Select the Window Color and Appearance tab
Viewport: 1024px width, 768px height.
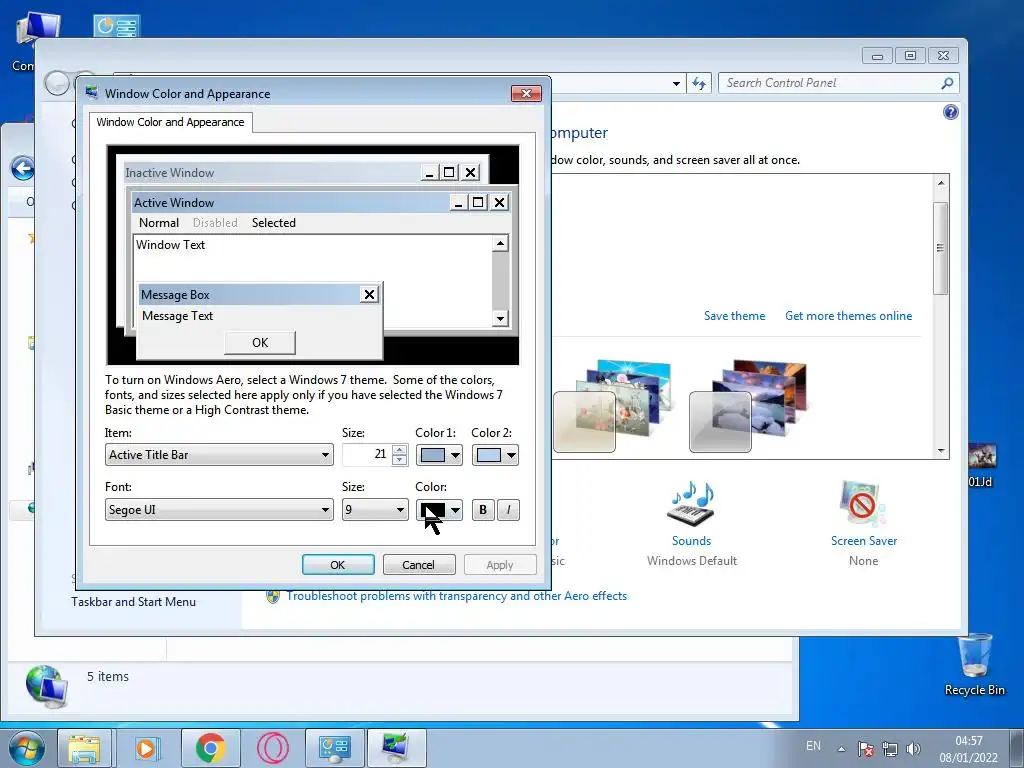(170, 122)
